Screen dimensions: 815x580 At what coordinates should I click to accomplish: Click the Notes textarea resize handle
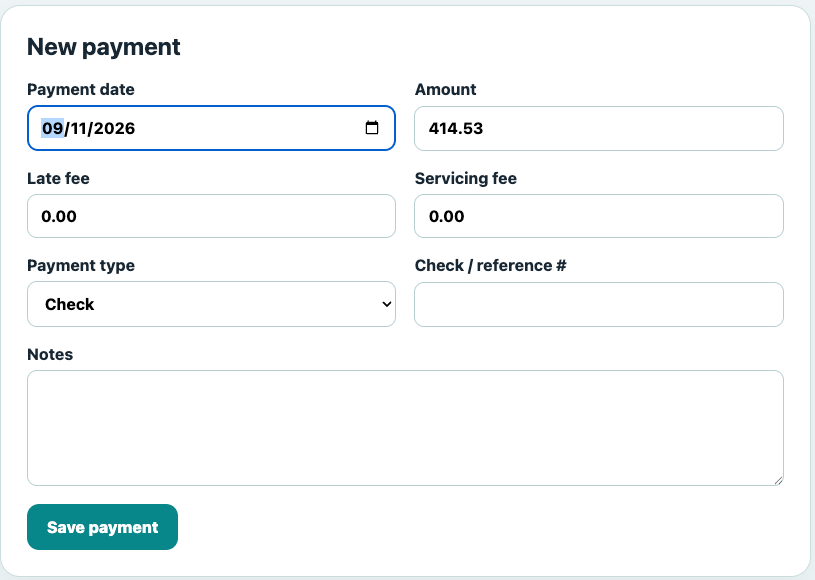click(778, 481)
